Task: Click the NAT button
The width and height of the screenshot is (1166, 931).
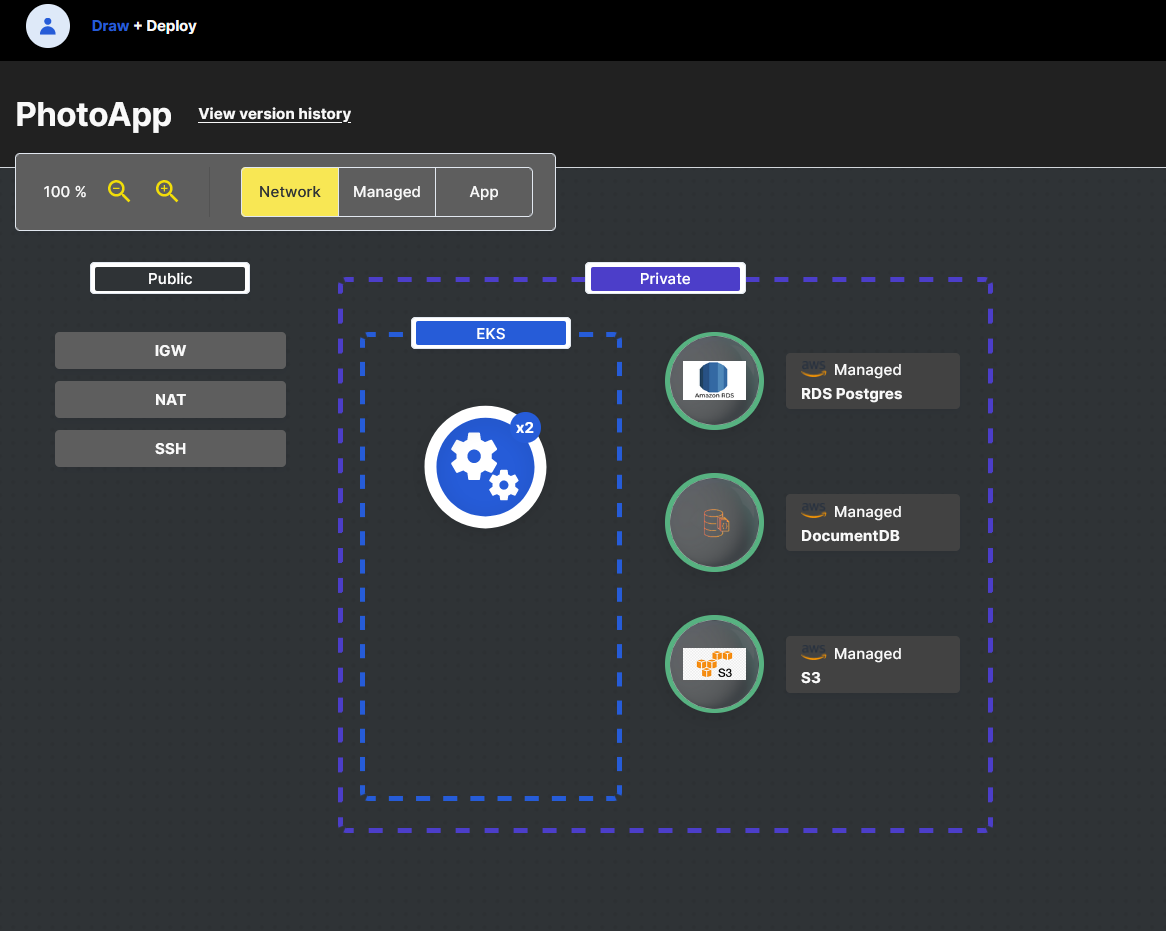Action: click(x=170, y=399)
